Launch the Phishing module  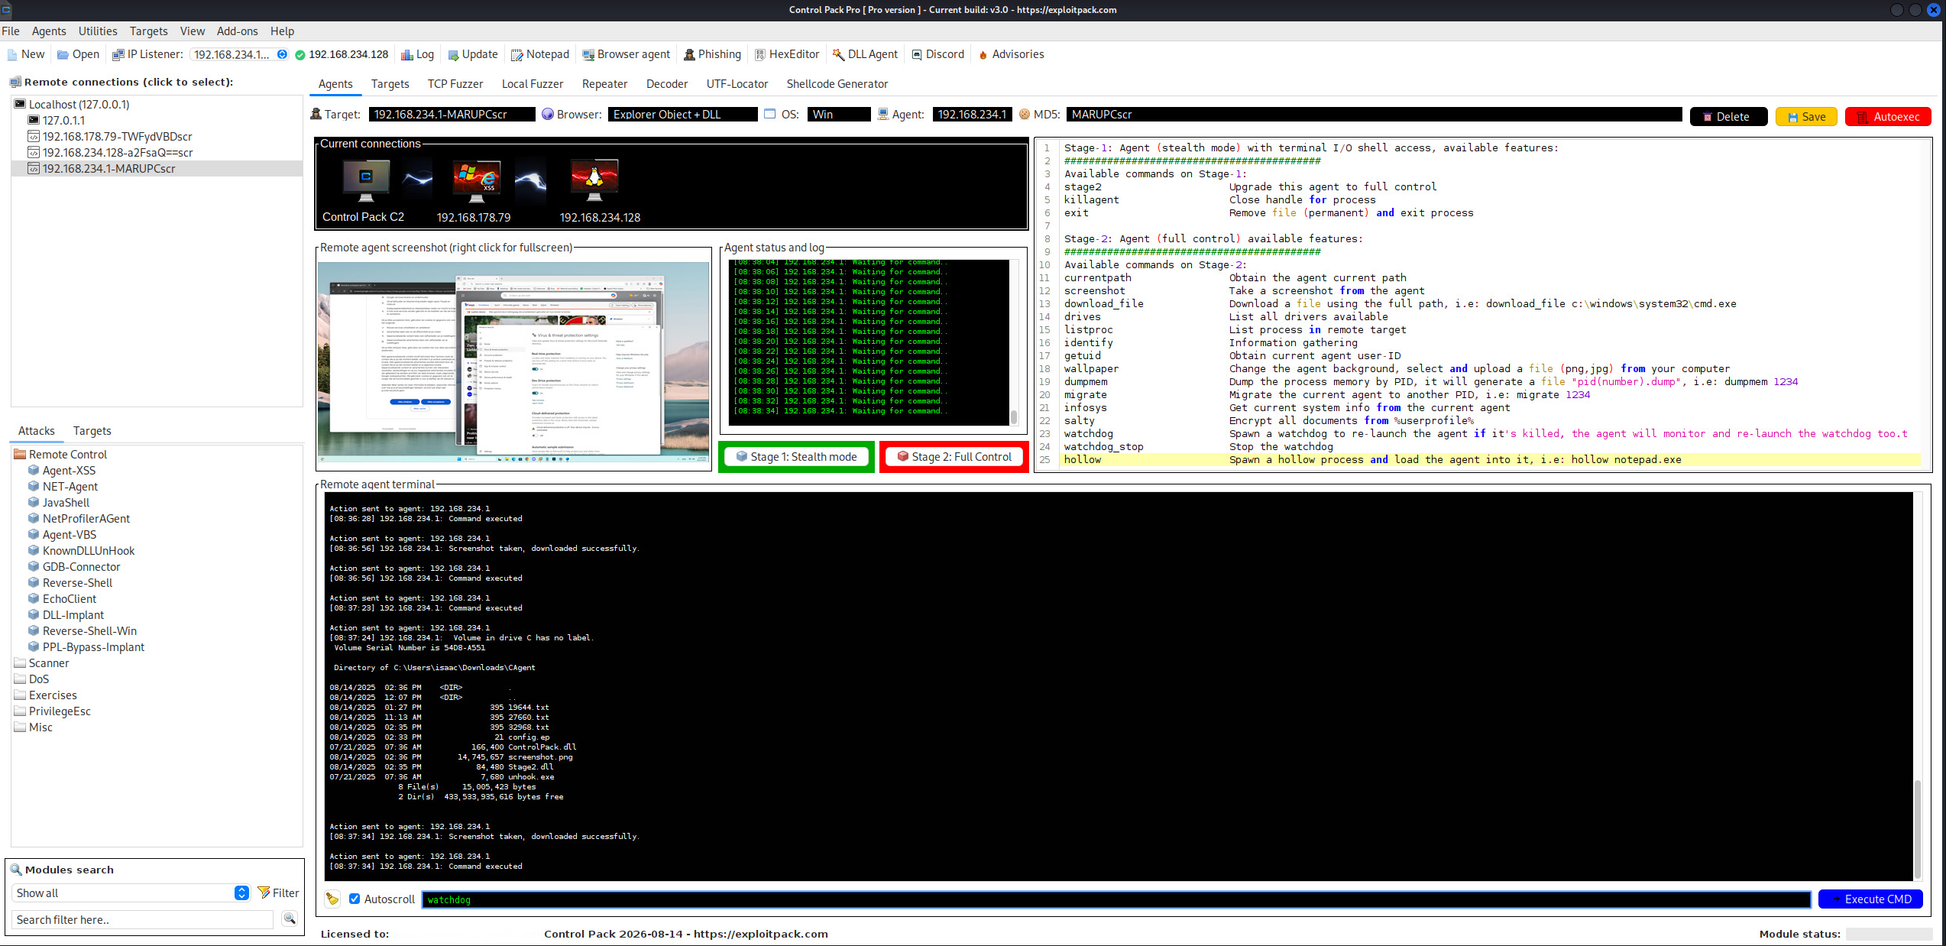[x=712, y=55]
